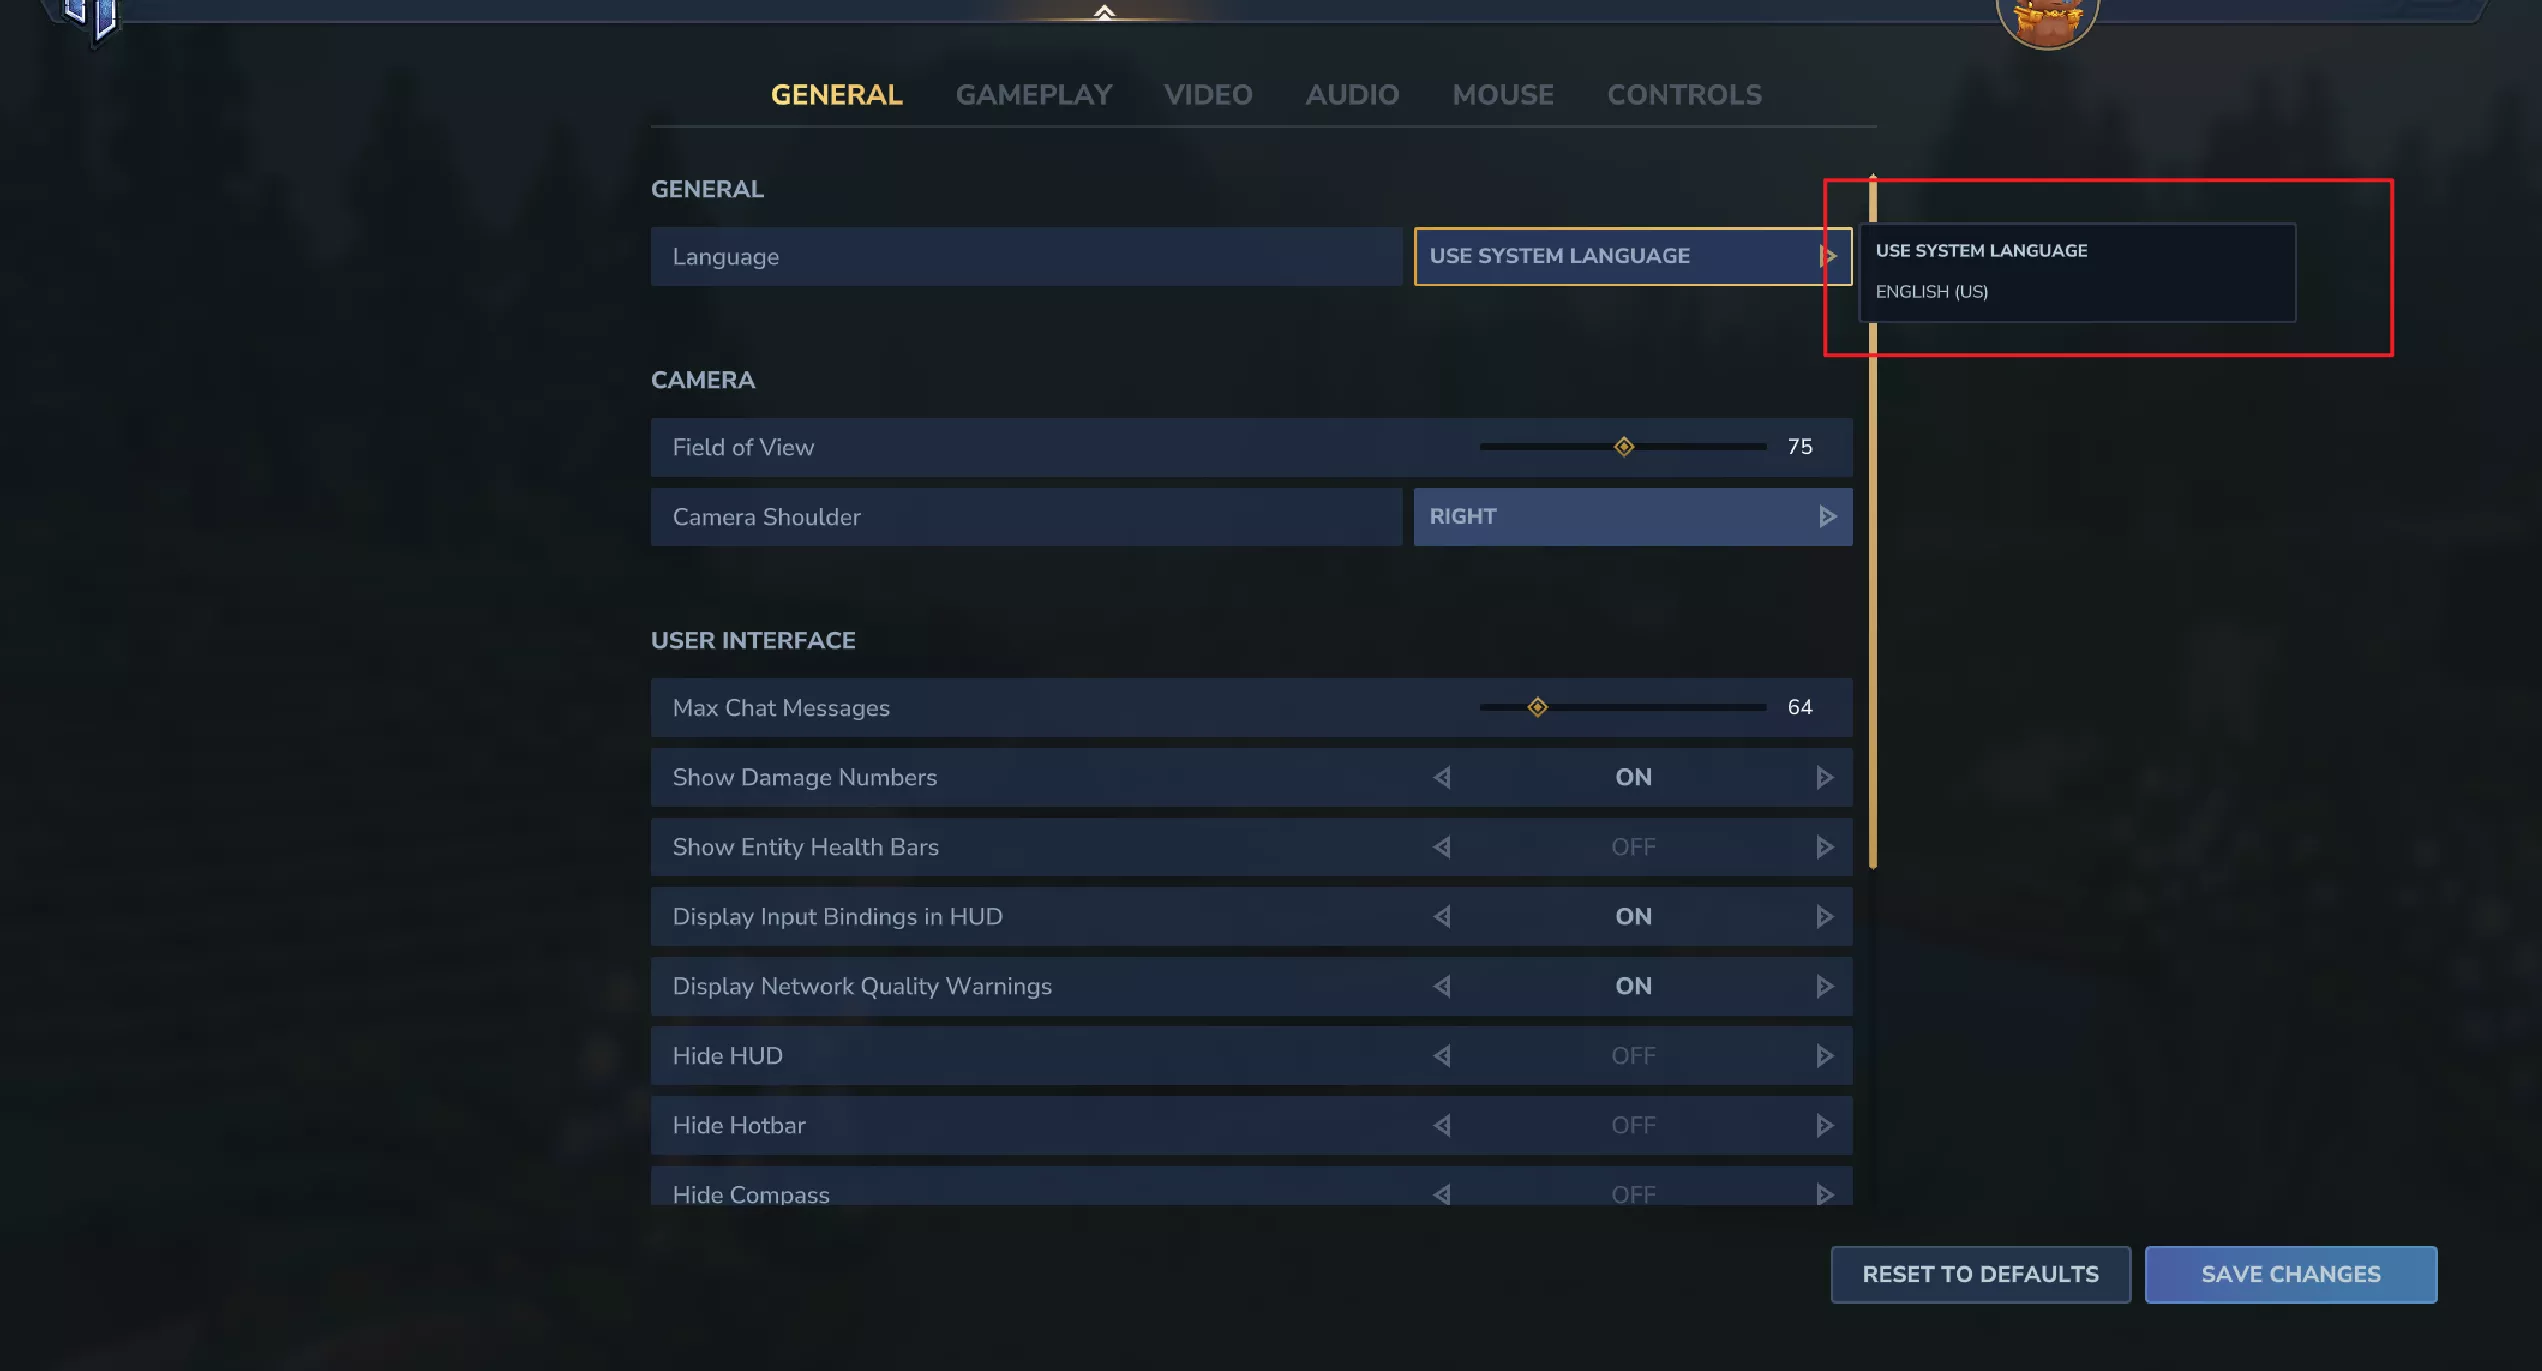Click right arrow for Display Network Quality Warnings
This screenshot has height=1371, width=2542.
click(1824, 986)
